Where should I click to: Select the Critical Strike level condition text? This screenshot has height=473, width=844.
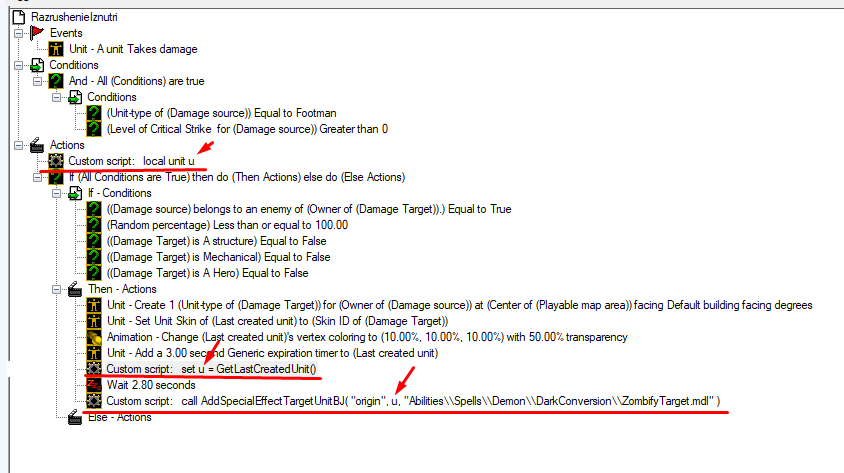(247, 129)
